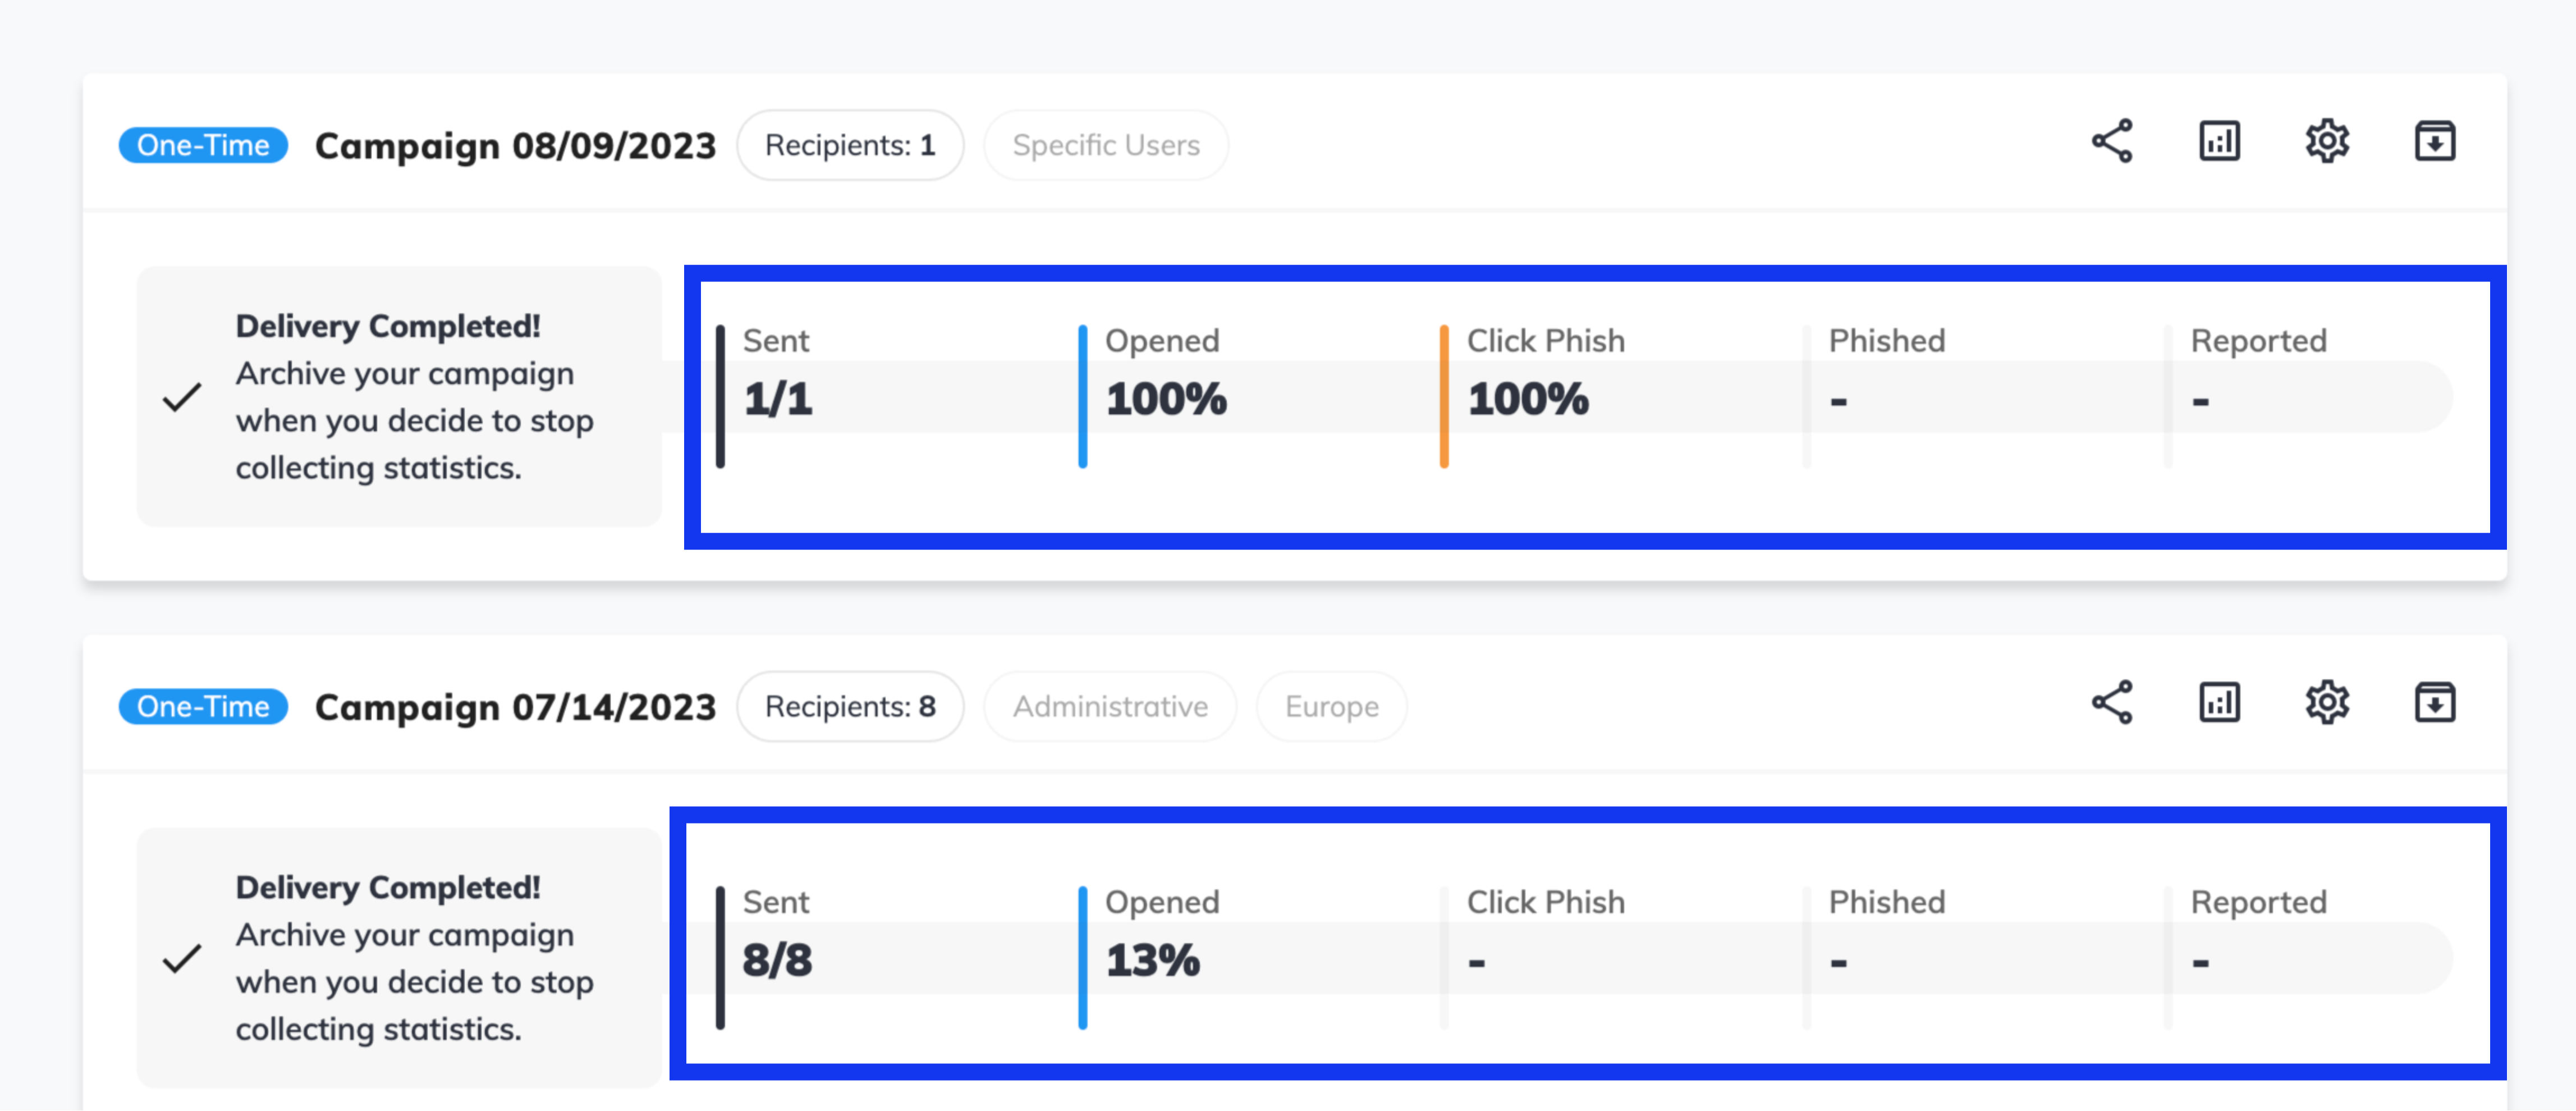Open settings gear for Campaign 07/14/2023
2576x1111 pixels.
2326,703
